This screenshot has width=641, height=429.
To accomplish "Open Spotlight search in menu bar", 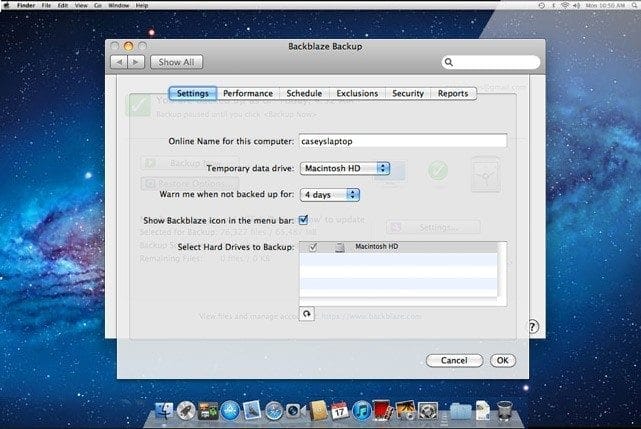I will tap(632, 5).
